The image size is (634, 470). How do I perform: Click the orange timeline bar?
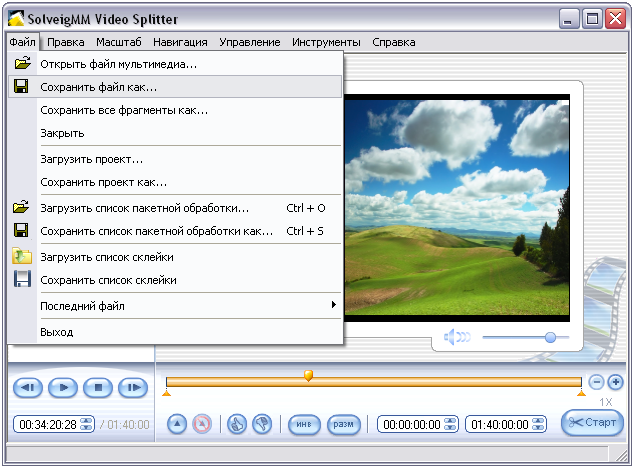tap(374, 382)
